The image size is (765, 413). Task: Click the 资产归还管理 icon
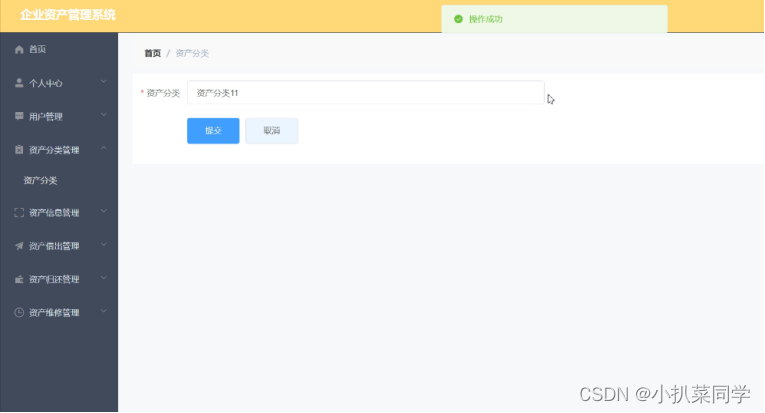(x=19, y=279)
